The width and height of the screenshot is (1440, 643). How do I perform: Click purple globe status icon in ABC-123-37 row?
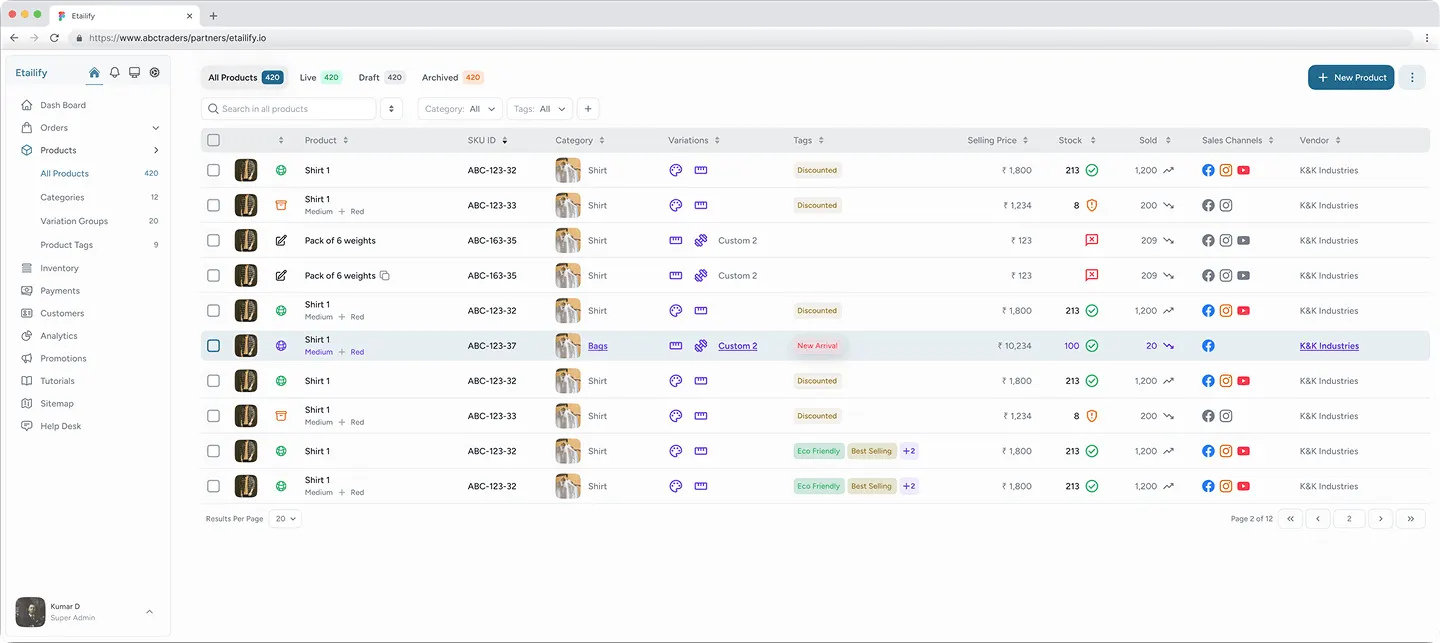[x=281, y=346]
